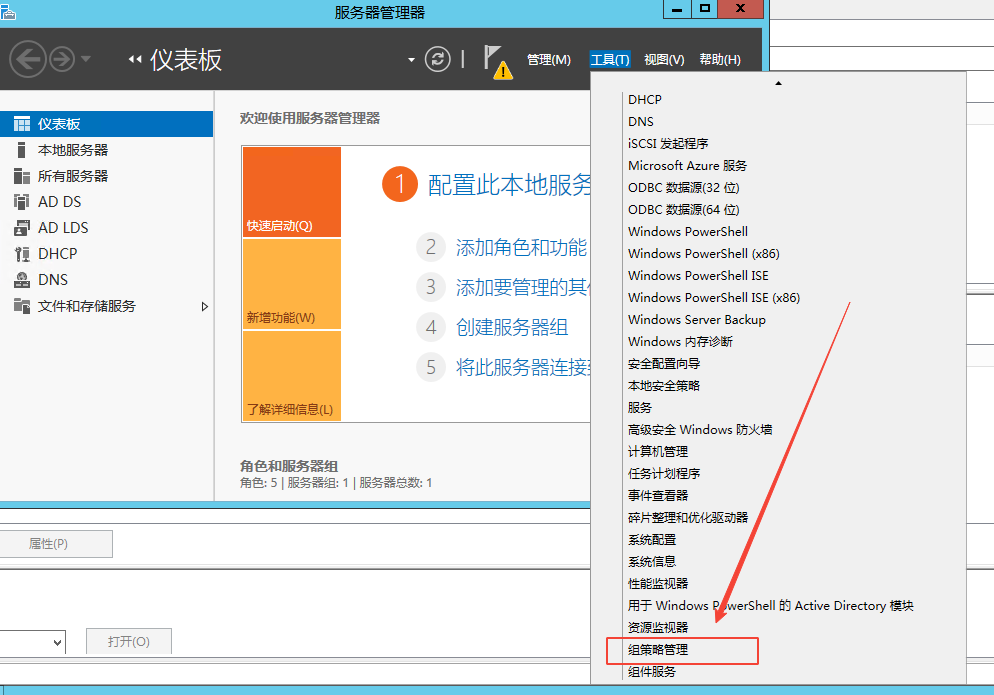Open Microsoft Azure 服务 menu entry

coord(687,166)
